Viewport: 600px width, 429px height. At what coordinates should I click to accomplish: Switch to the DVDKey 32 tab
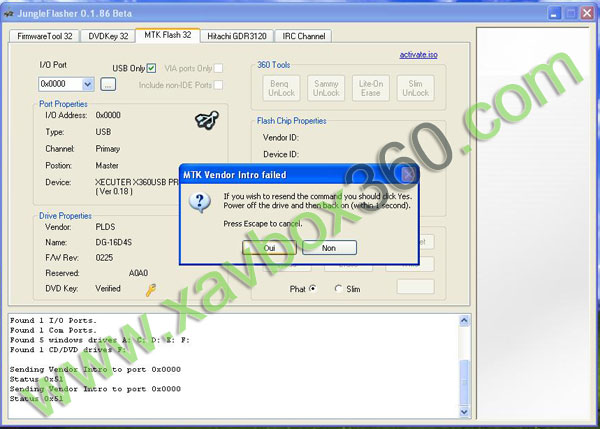point(108,36)
